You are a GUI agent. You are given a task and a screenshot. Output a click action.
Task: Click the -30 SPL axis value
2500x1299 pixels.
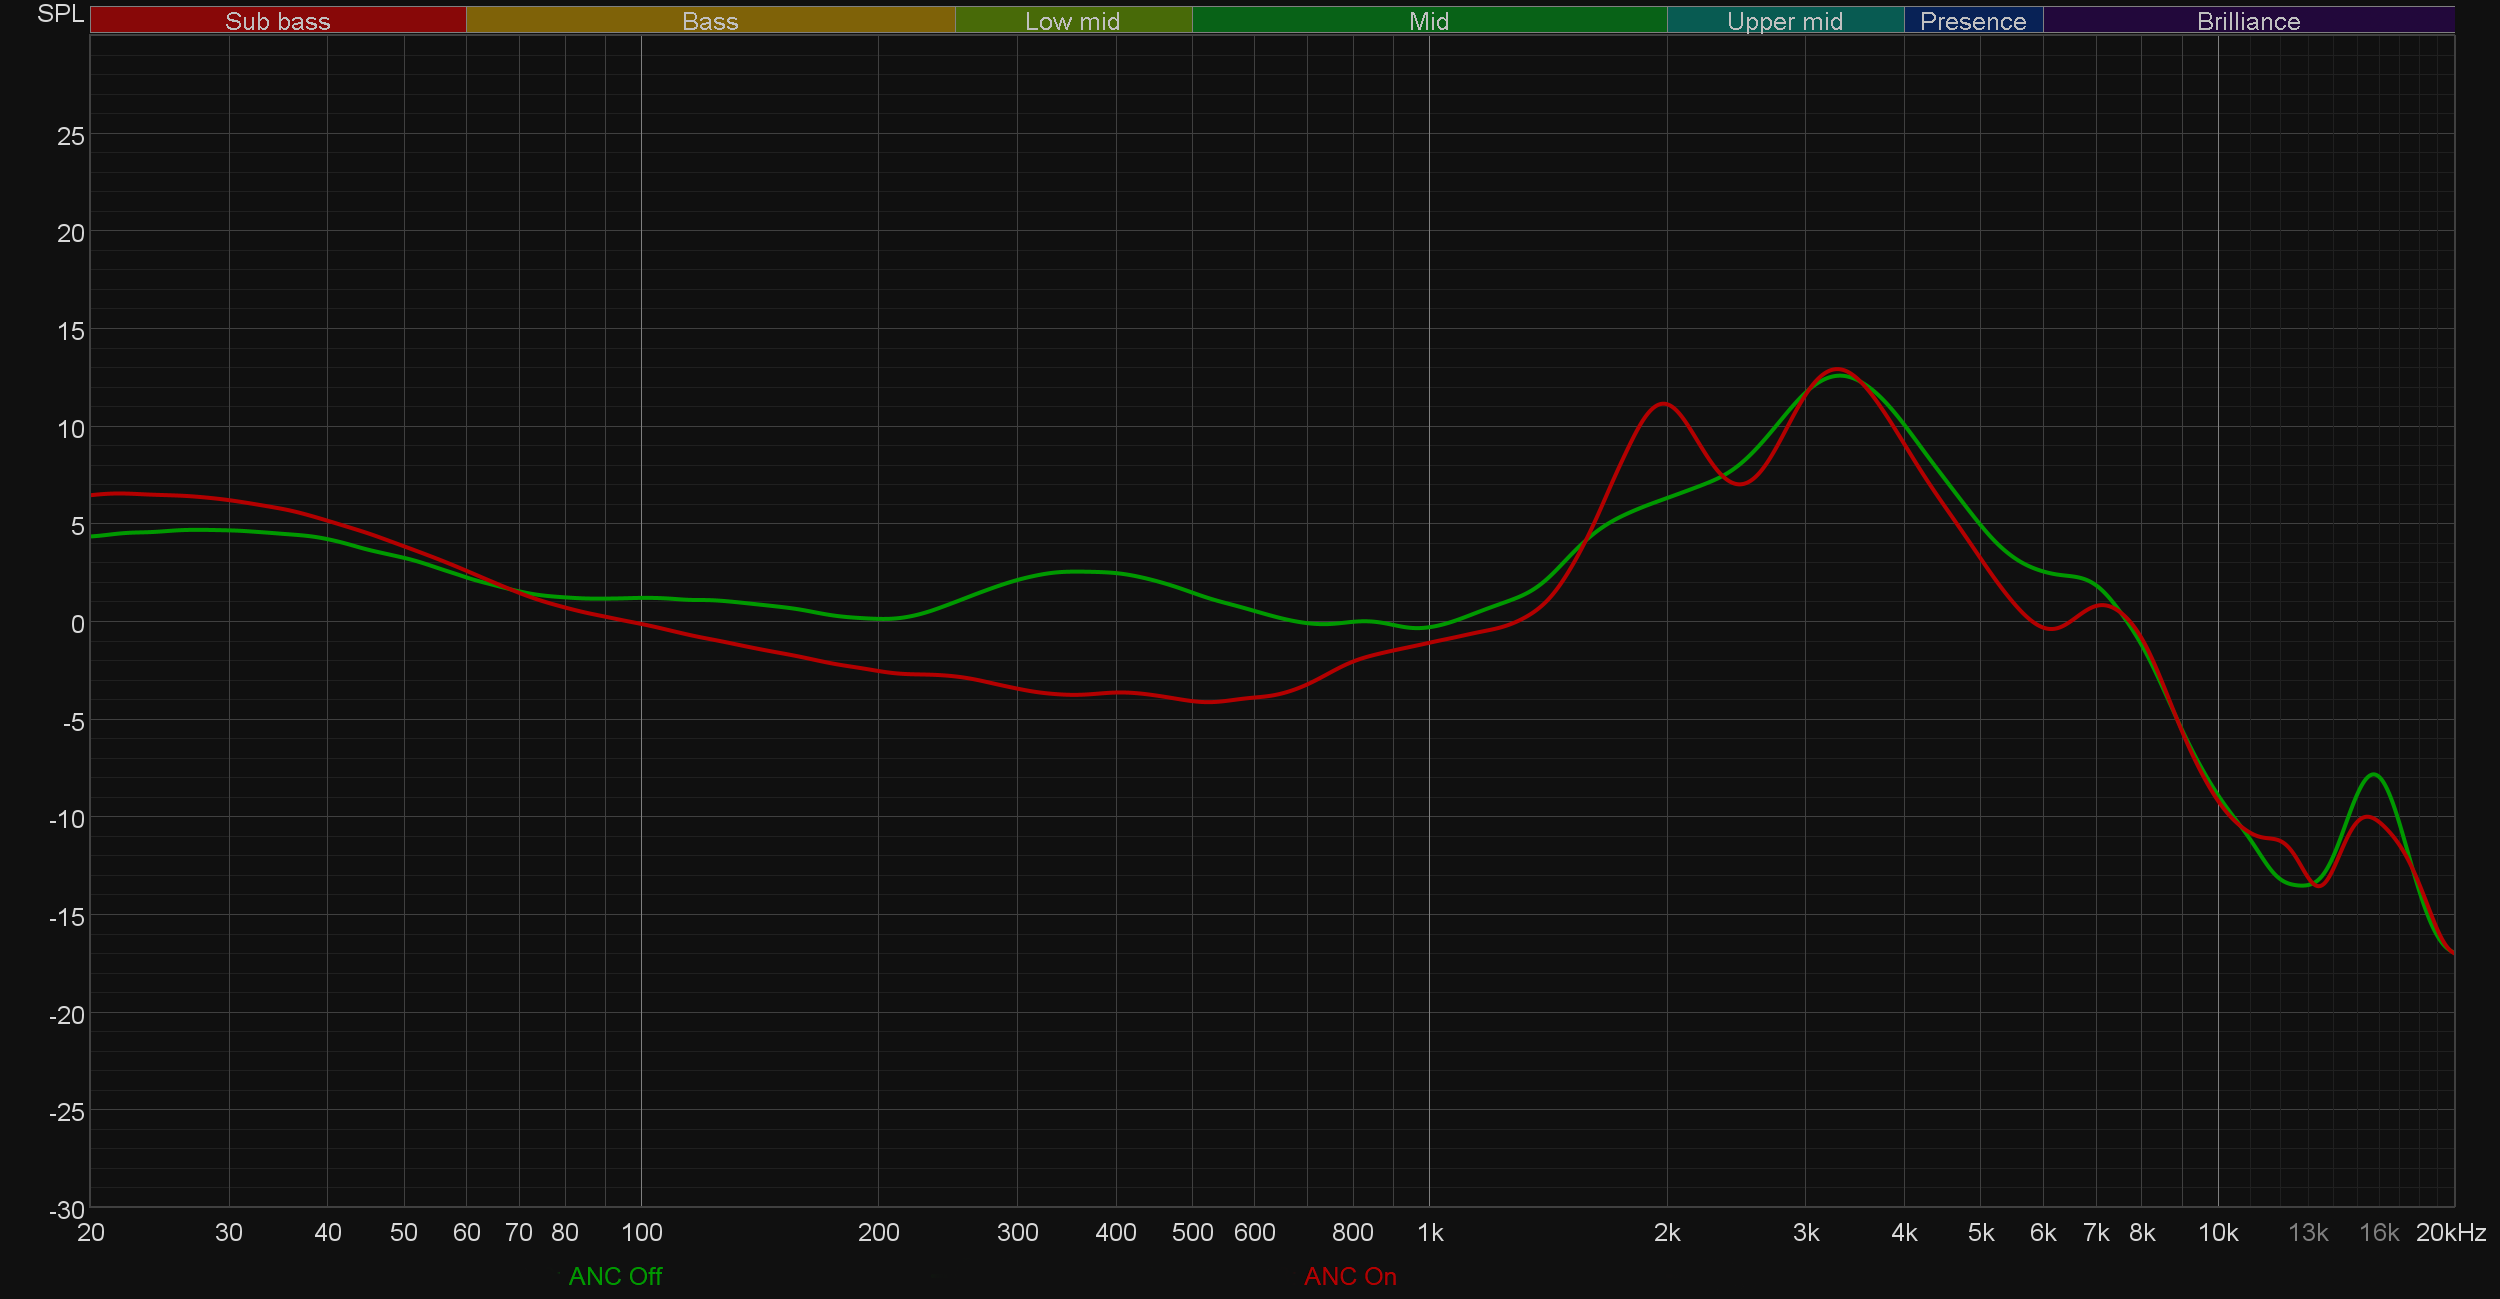coord(67,1210)
